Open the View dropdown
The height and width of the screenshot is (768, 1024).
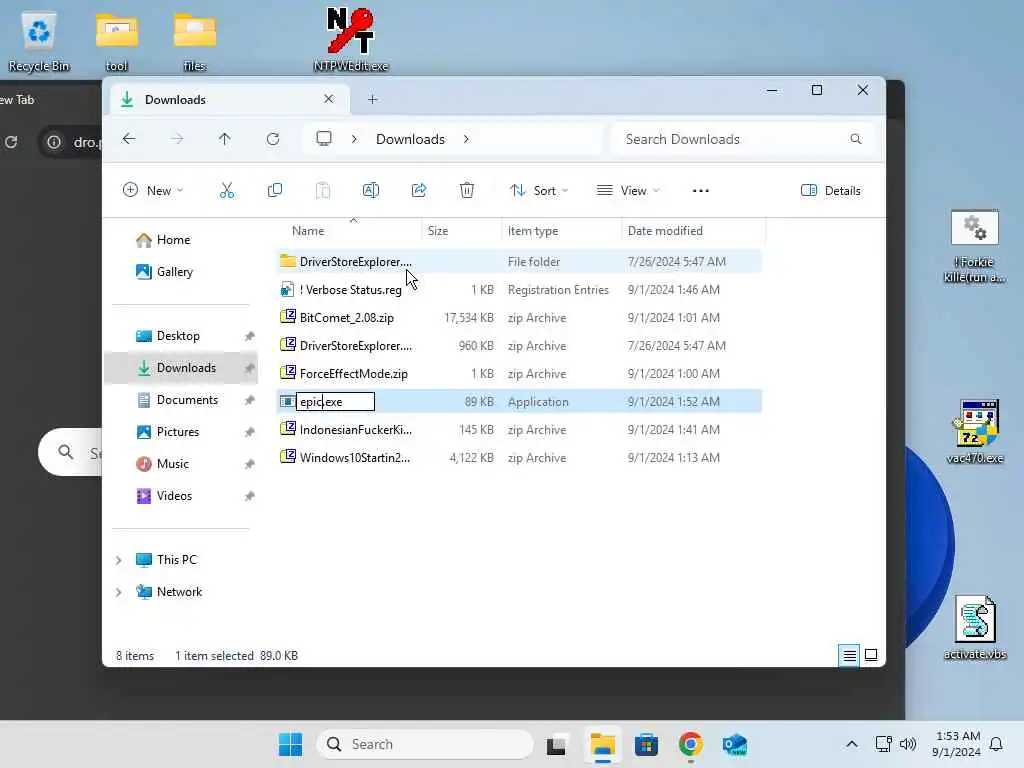[x=628, y=191]
